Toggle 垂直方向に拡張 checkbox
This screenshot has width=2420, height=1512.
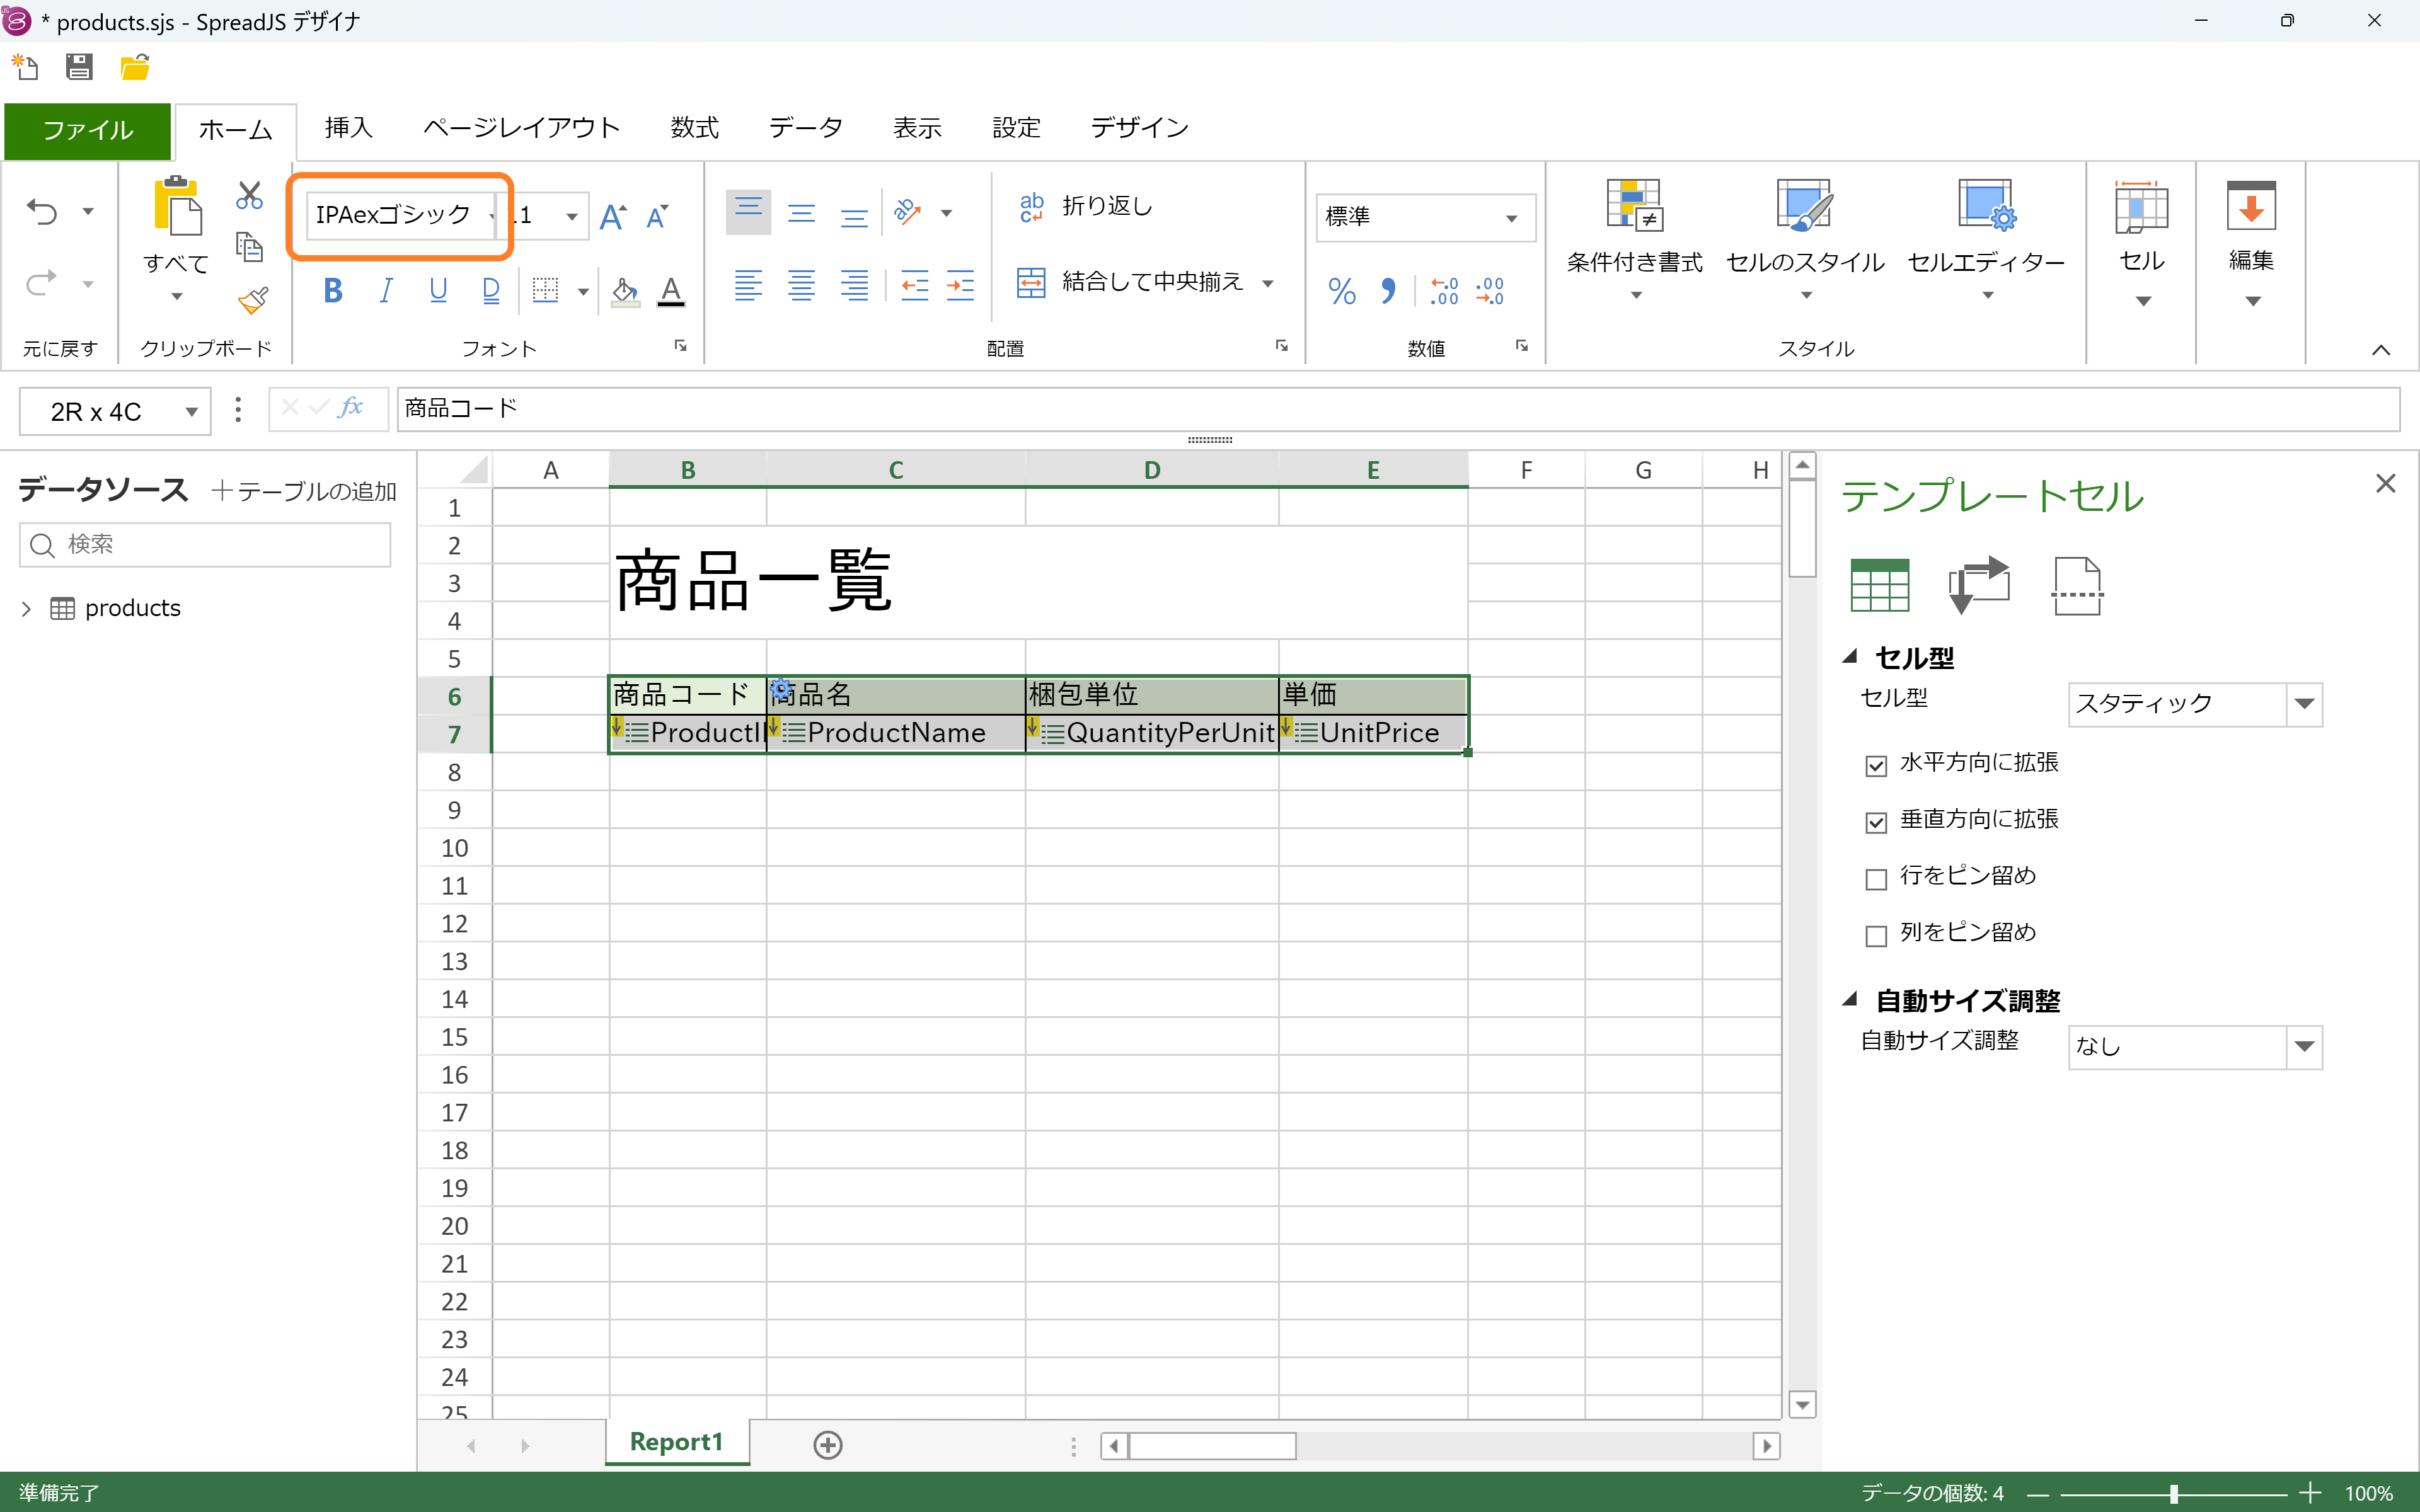pos(1876,822)
